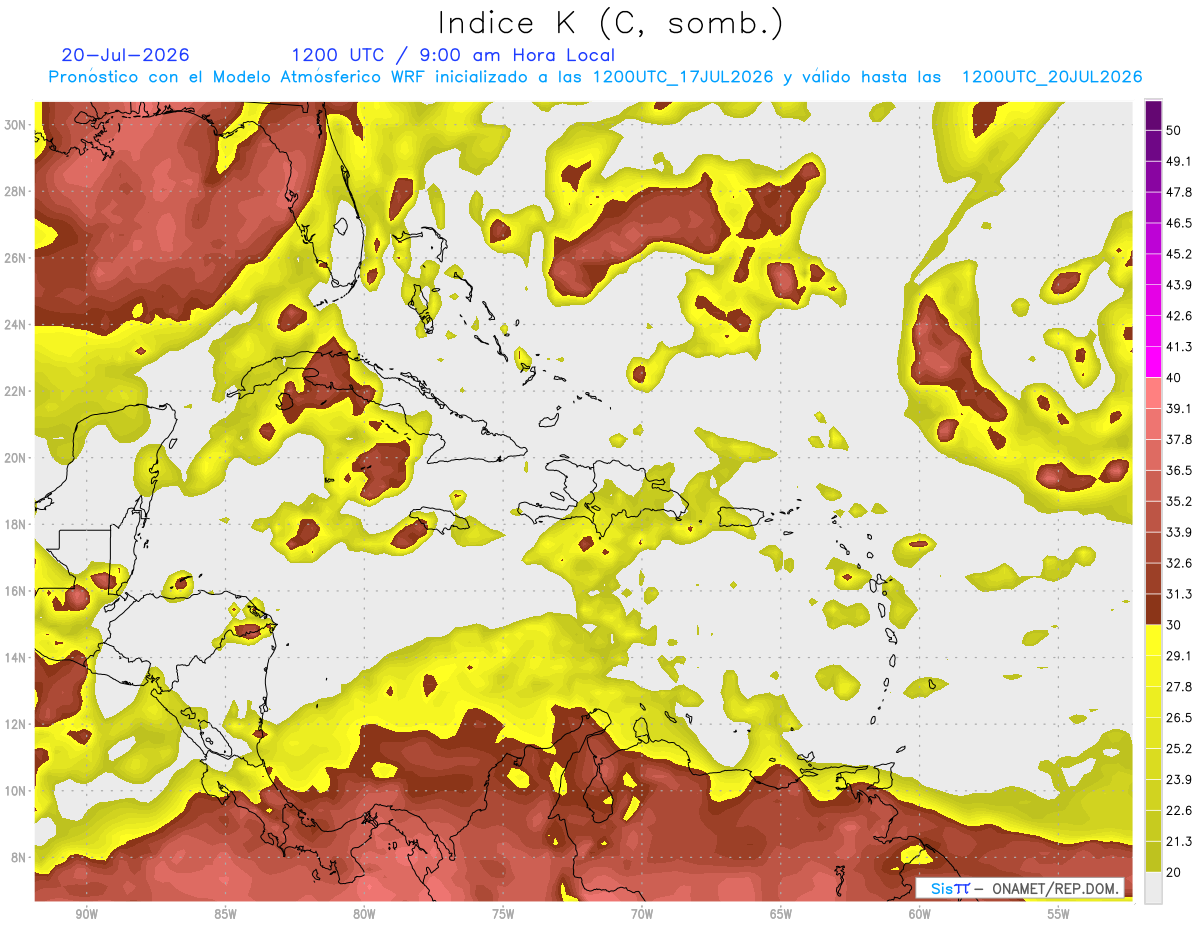
Task: Click the legend value 35.2
Action: coord(1178,501)
